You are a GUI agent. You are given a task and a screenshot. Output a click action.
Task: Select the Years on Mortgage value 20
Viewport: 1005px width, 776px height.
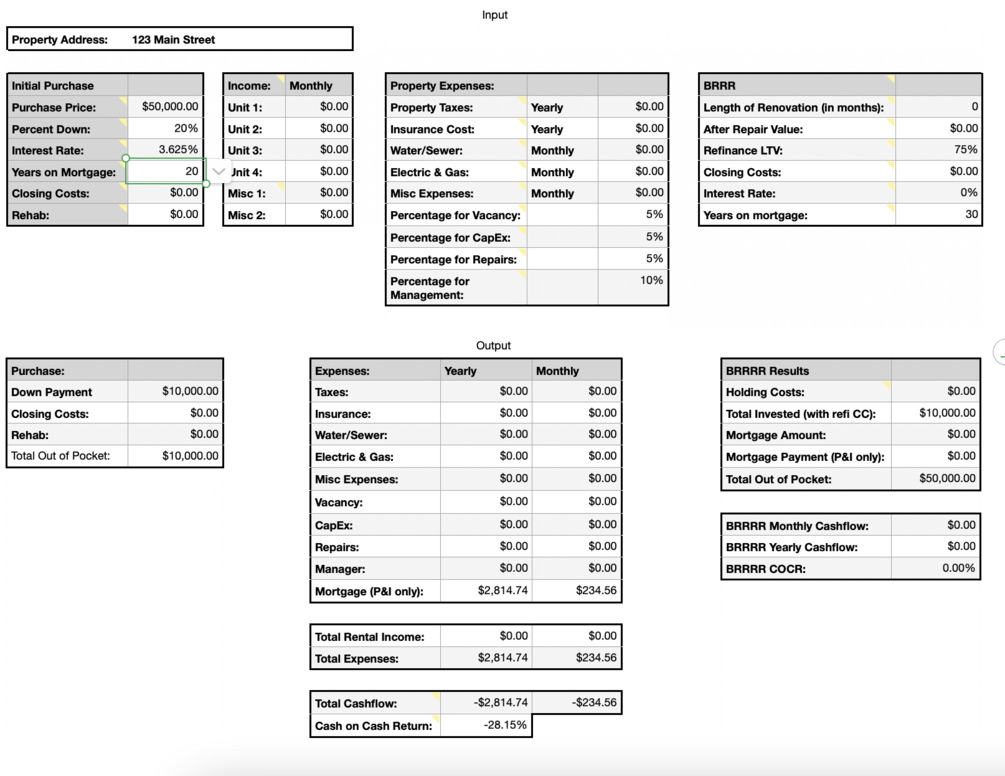click(165, 172)
